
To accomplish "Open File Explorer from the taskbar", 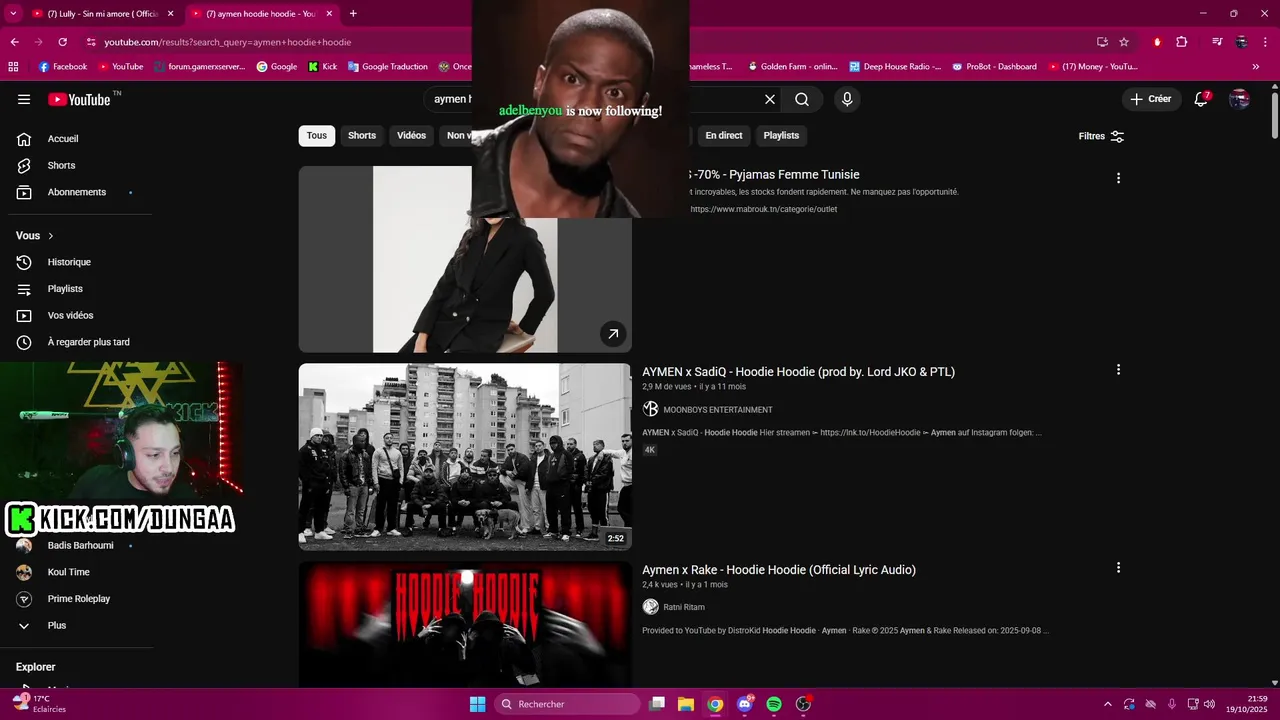I will coord(686,704).
